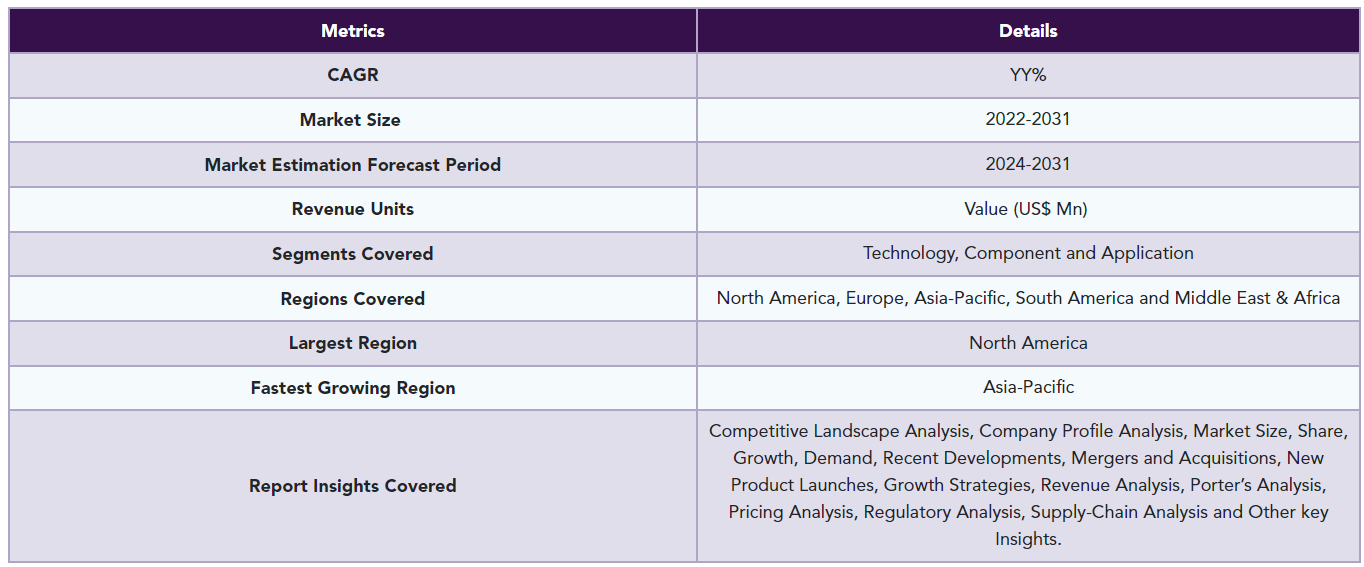Select the Market Size label cell
This screenshot has height=567, width=1364.
[353, 120]
